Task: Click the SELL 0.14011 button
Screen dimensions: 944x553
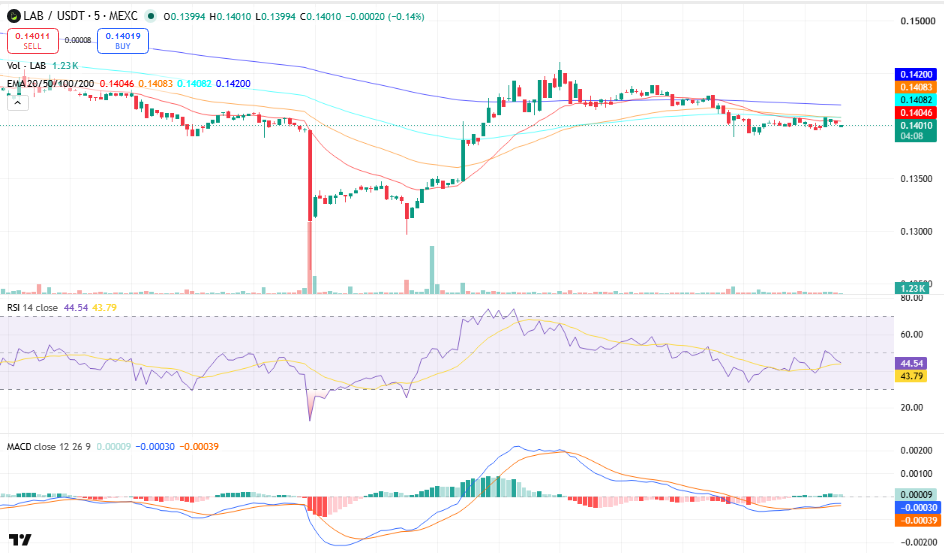Action: click(33, 41)
